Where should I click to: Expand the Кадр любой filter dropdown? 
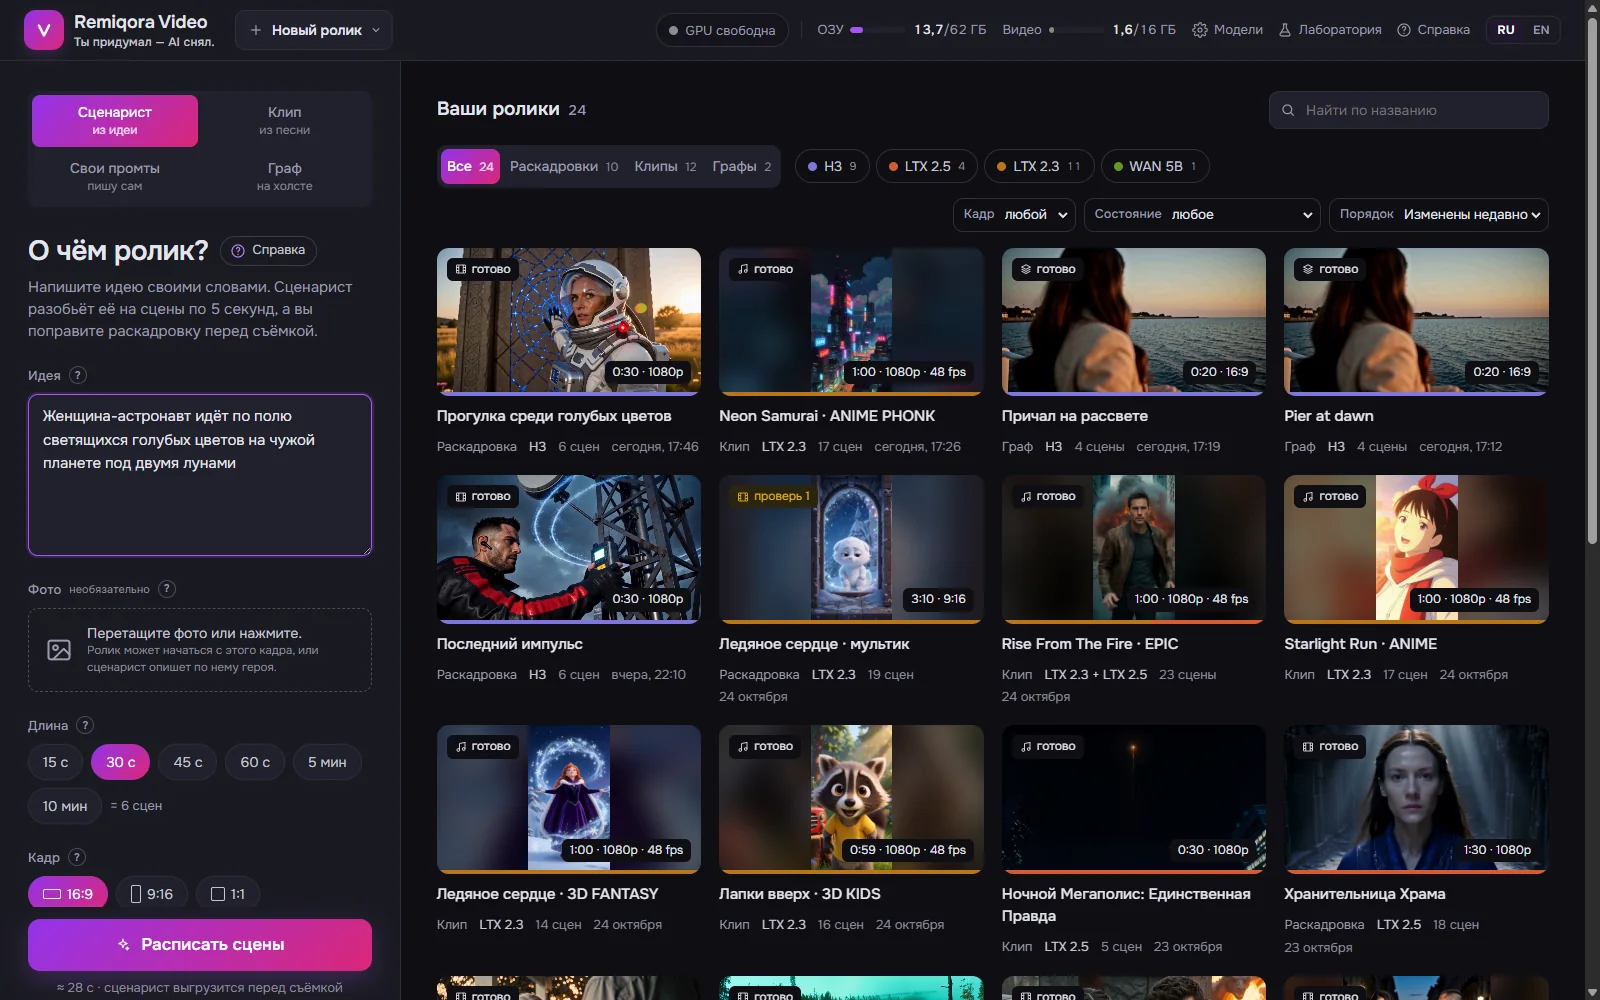pyautogui.click(x=1015, y=214)
